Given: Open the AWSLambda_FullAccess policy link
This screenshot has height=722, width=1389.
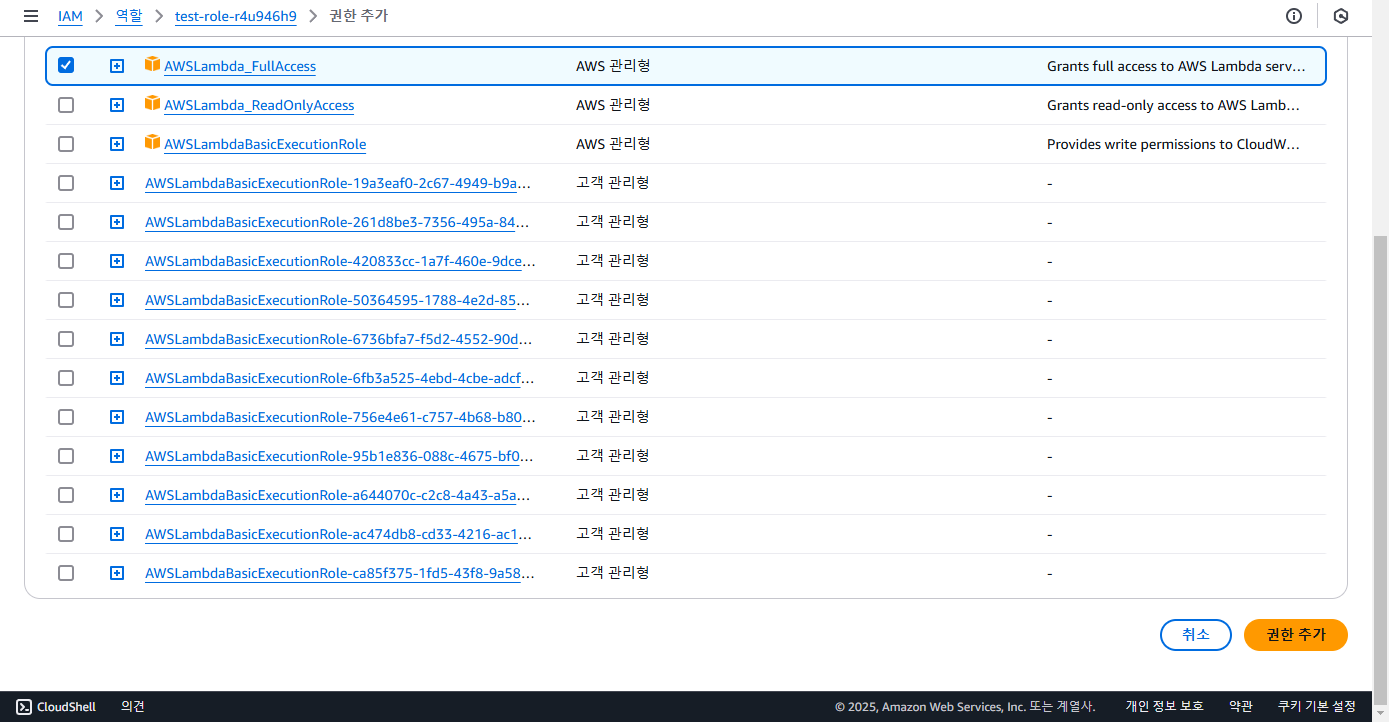Looking at the screenshot, I should tap(240, 66).
